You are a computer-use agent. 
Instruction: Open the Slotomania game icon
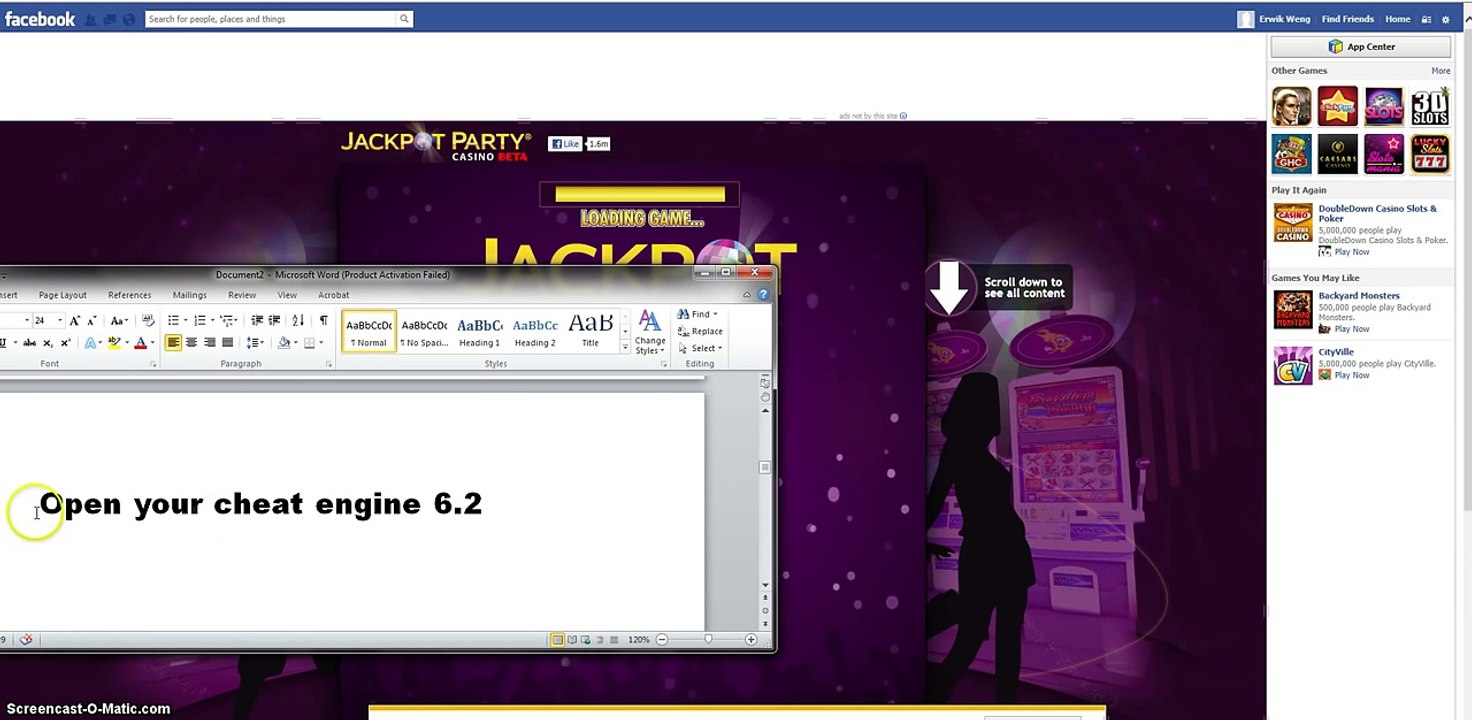[x=1384, y=154]
